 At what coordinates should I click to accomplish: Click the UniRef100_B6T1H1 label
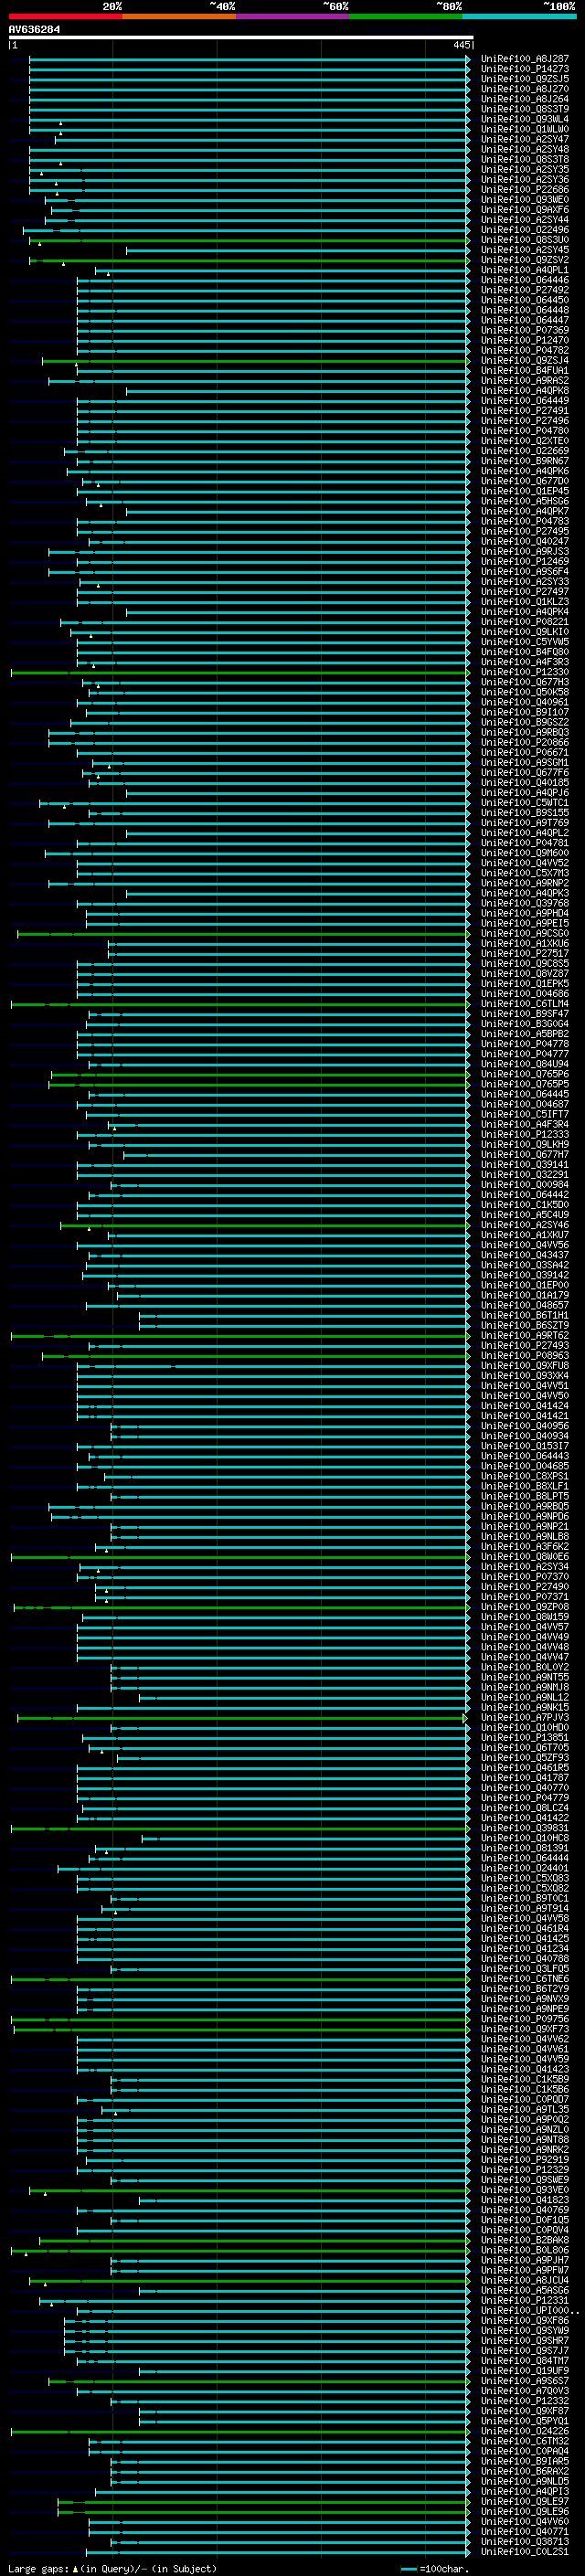coord(525,1316)
